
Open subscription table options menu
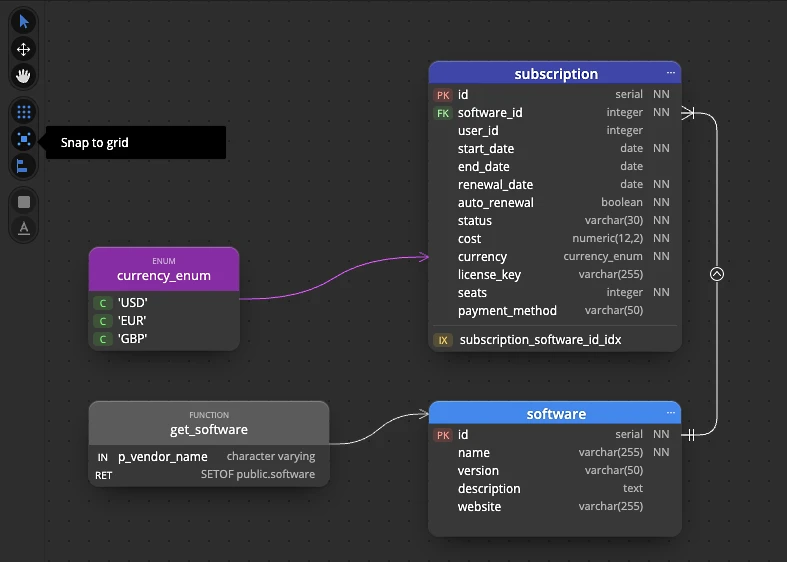click(x=671, y=73)
